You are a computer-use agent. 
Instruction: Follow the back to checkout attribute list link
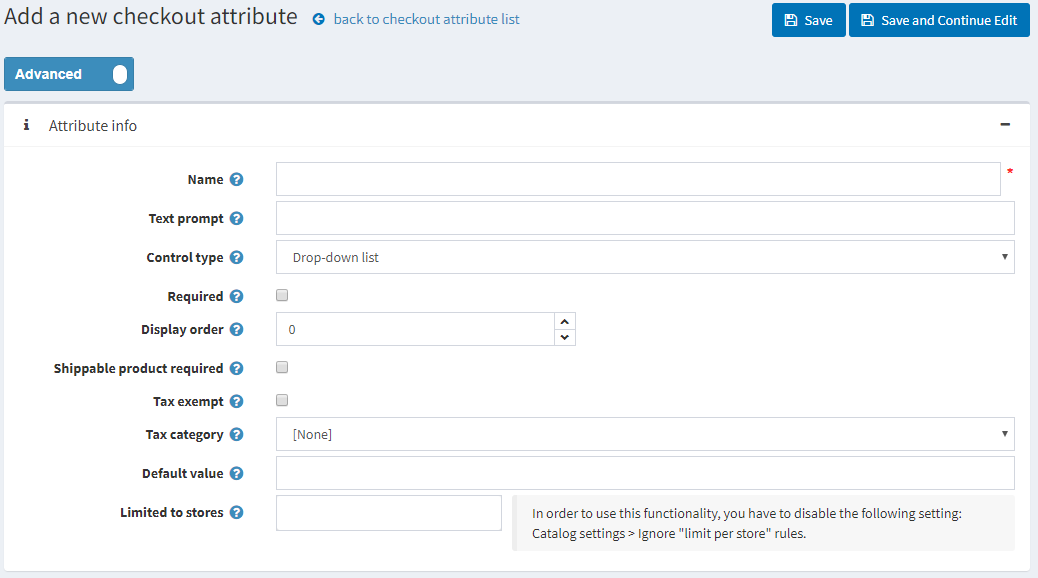click(x=425, y=19)
